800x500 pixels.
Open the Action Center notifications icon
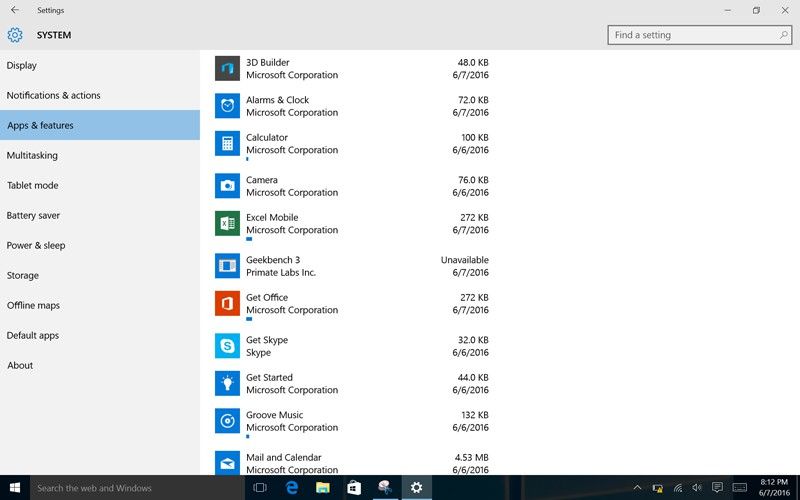[x=717, y=488]
